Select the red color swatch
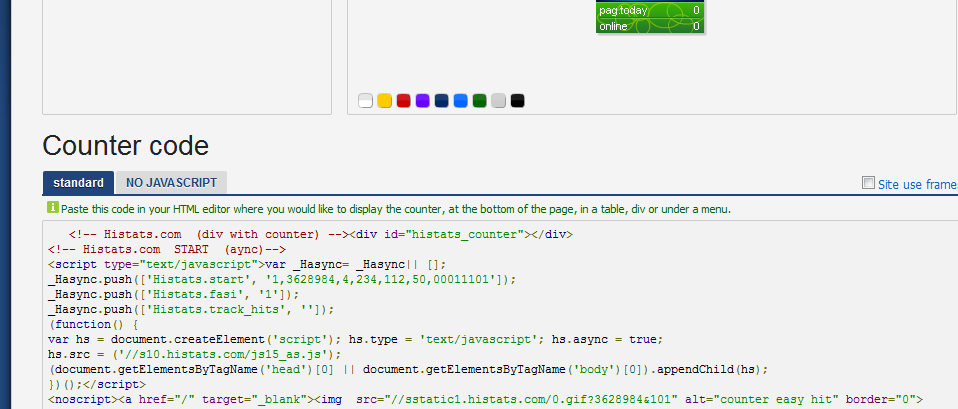The width and height of the screenshot is (958, 409). [403, 101]
